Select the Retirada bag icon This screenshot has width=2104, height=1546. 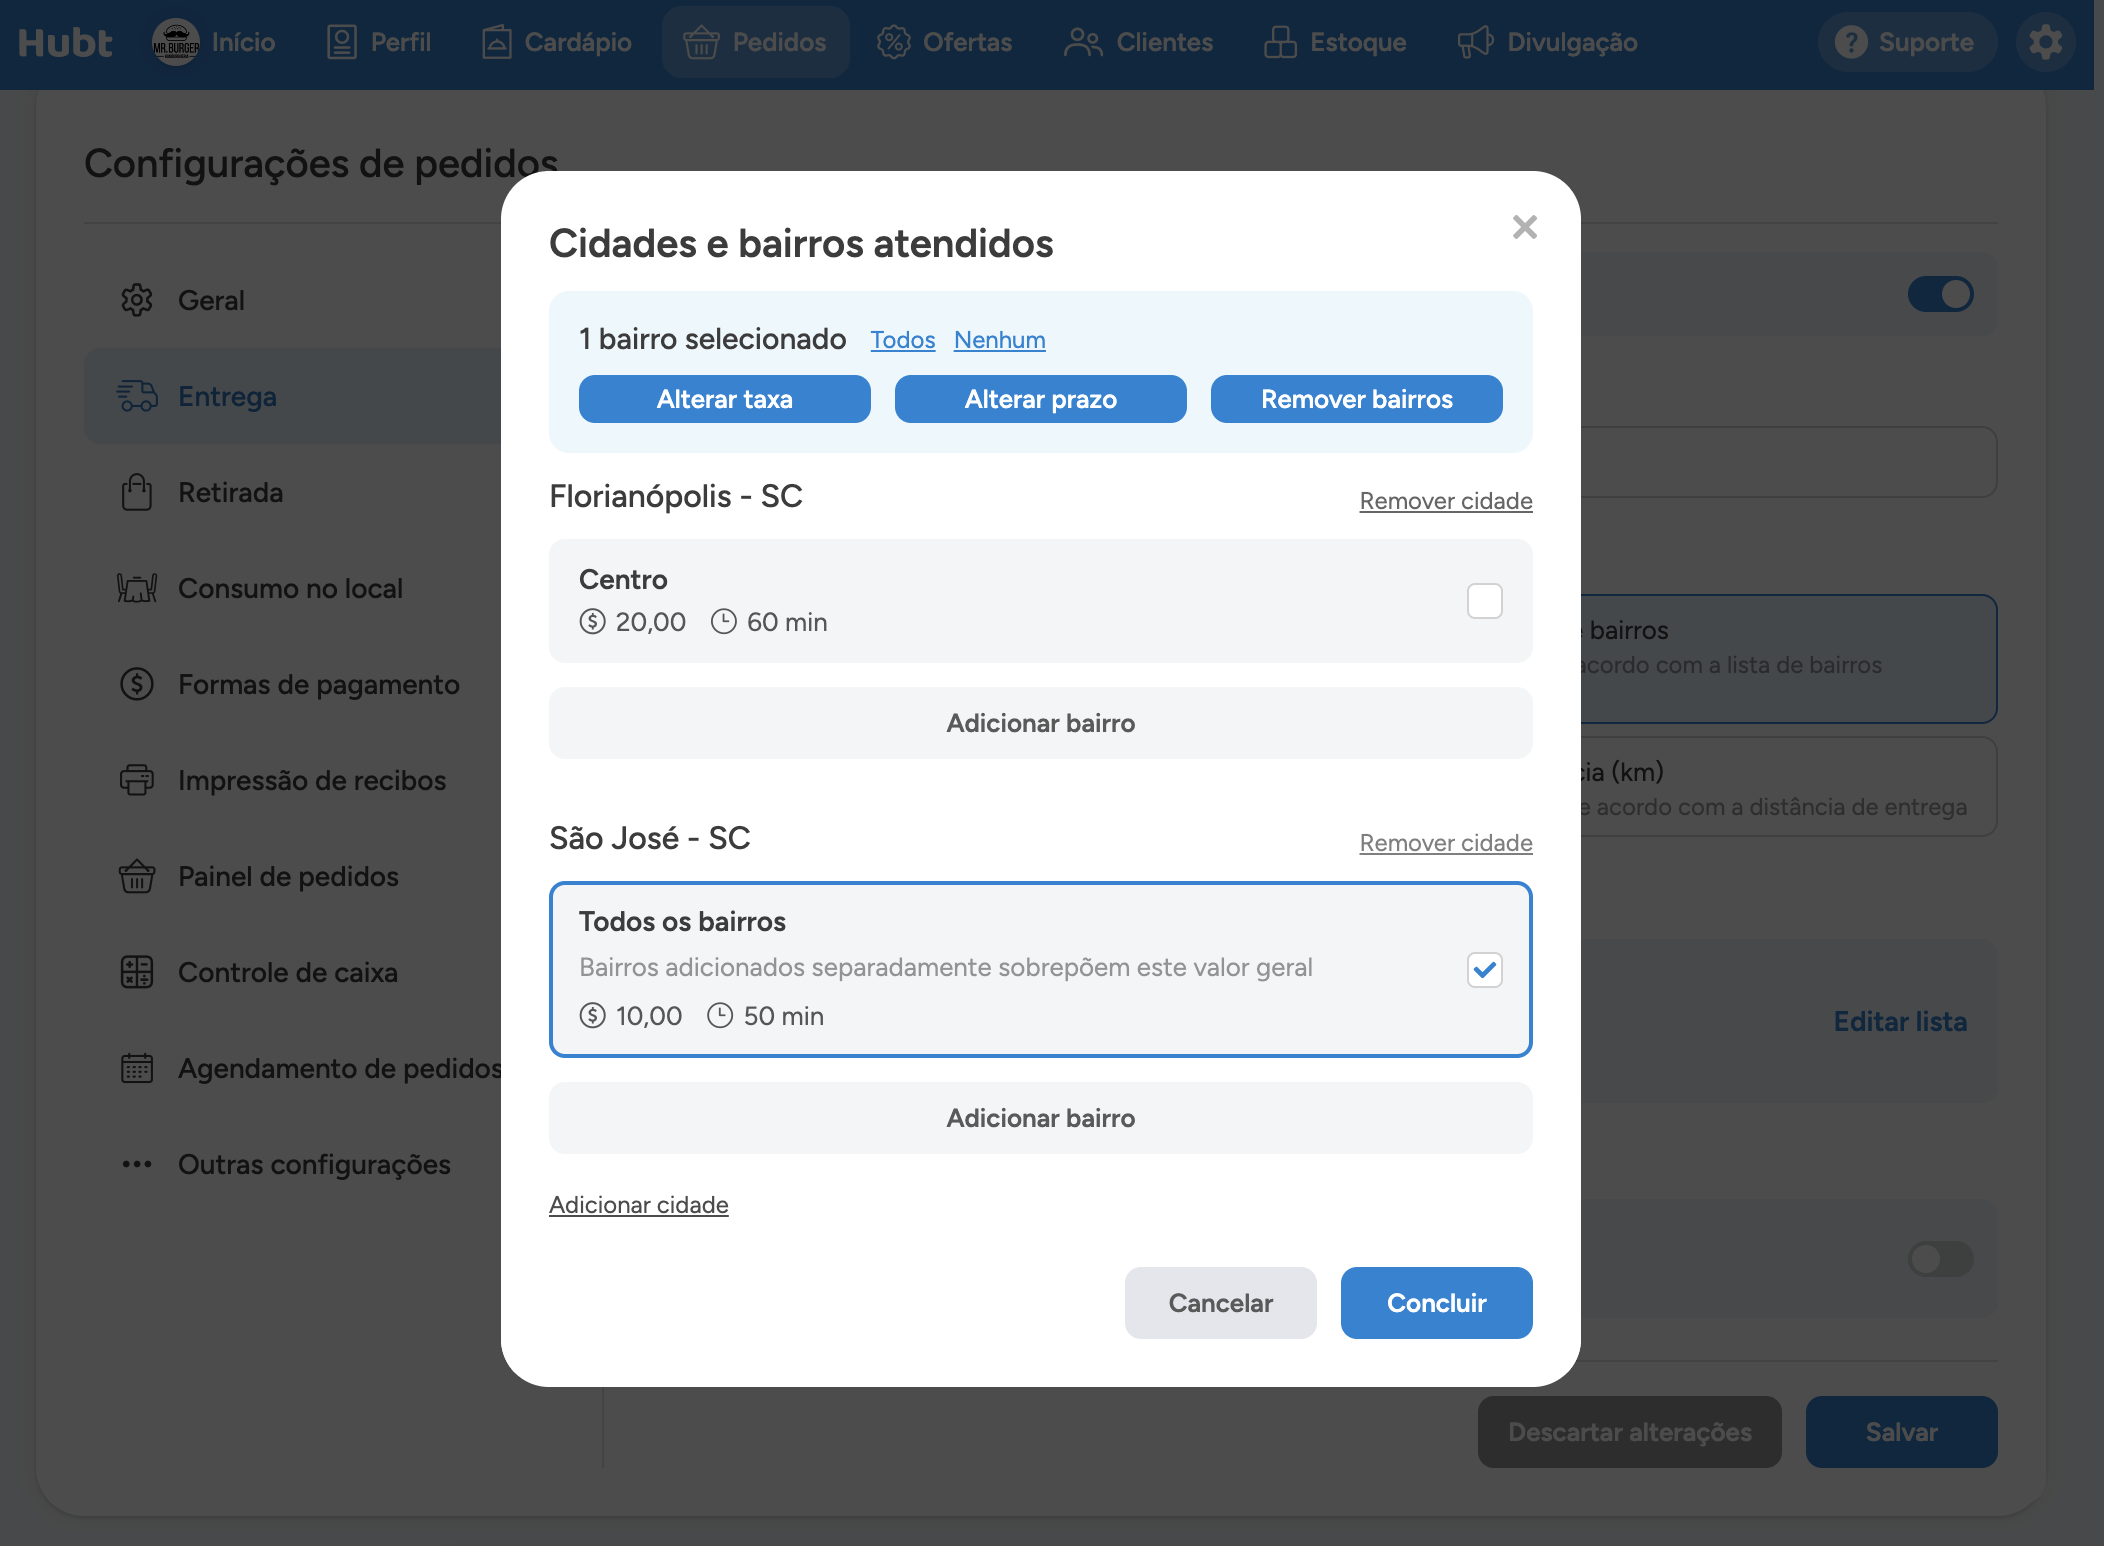137,492
